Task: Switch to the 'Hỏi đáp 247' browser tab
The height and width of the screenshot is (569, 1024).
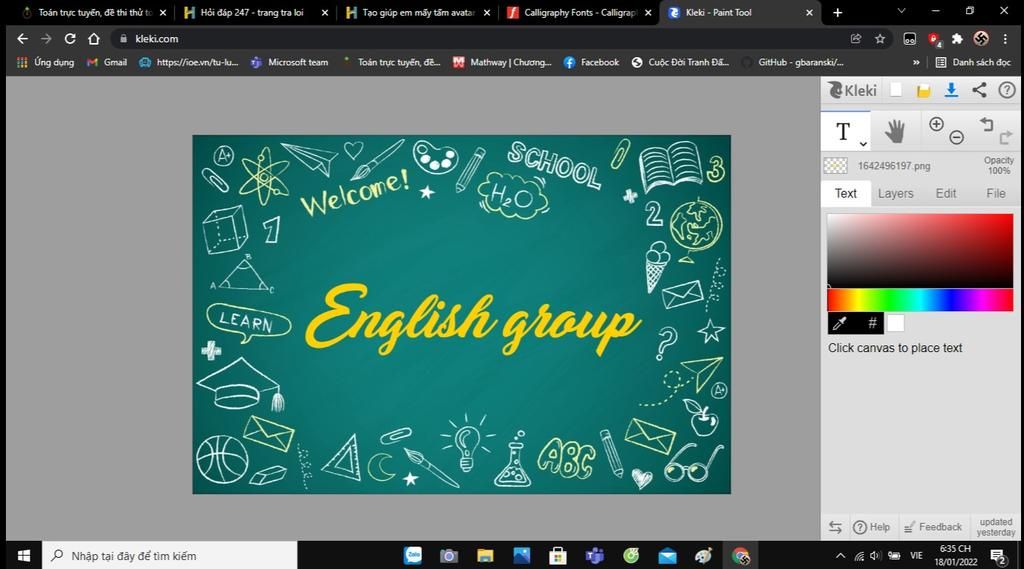Action: [x=252, y=12]
